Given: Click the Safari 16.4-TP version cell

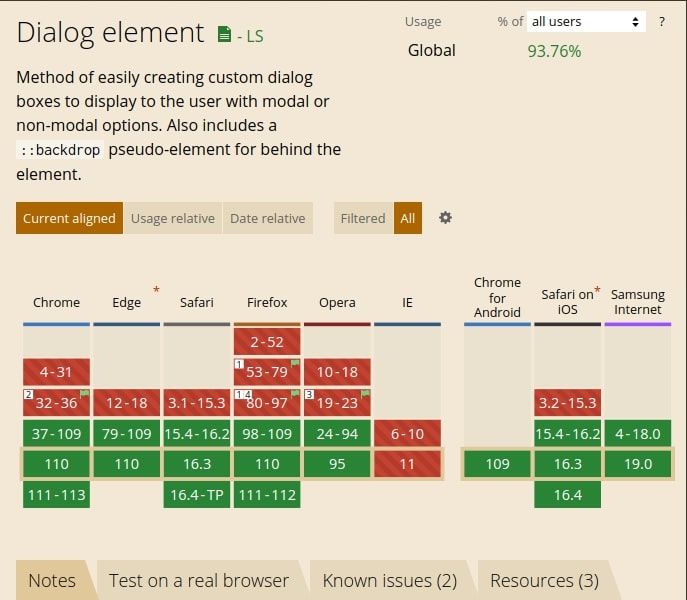Looking at the screenshot, I should 197,495.
